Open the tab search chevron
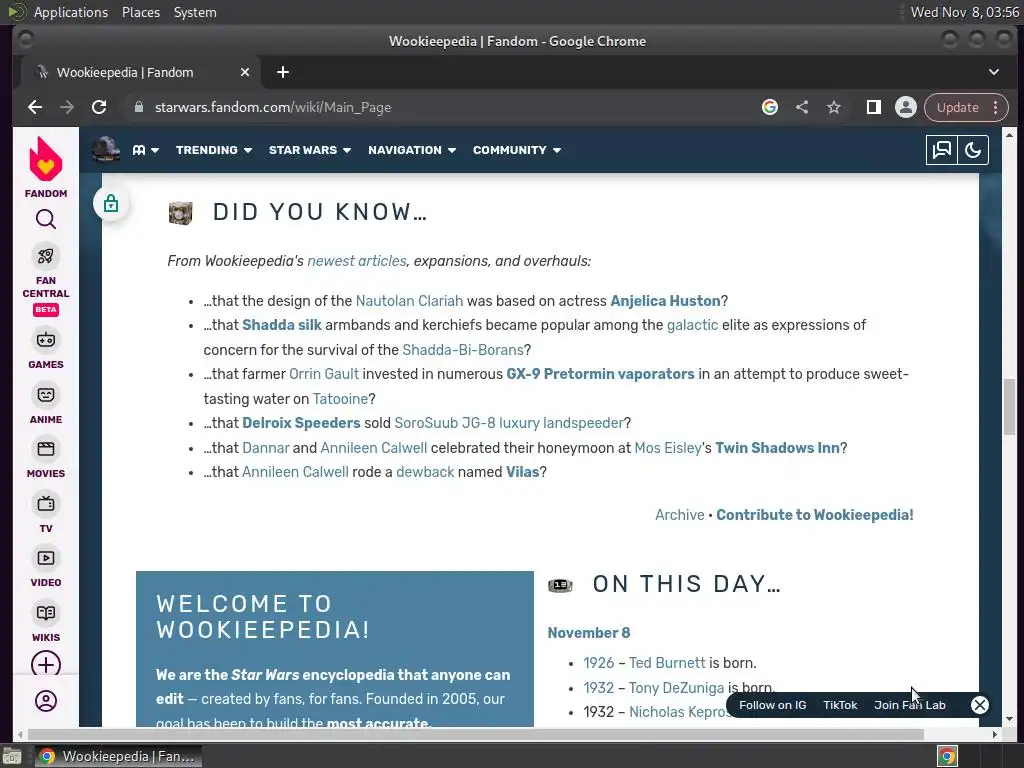The image size is (1024, 768). pyautogui.click(x=994, y=72)
